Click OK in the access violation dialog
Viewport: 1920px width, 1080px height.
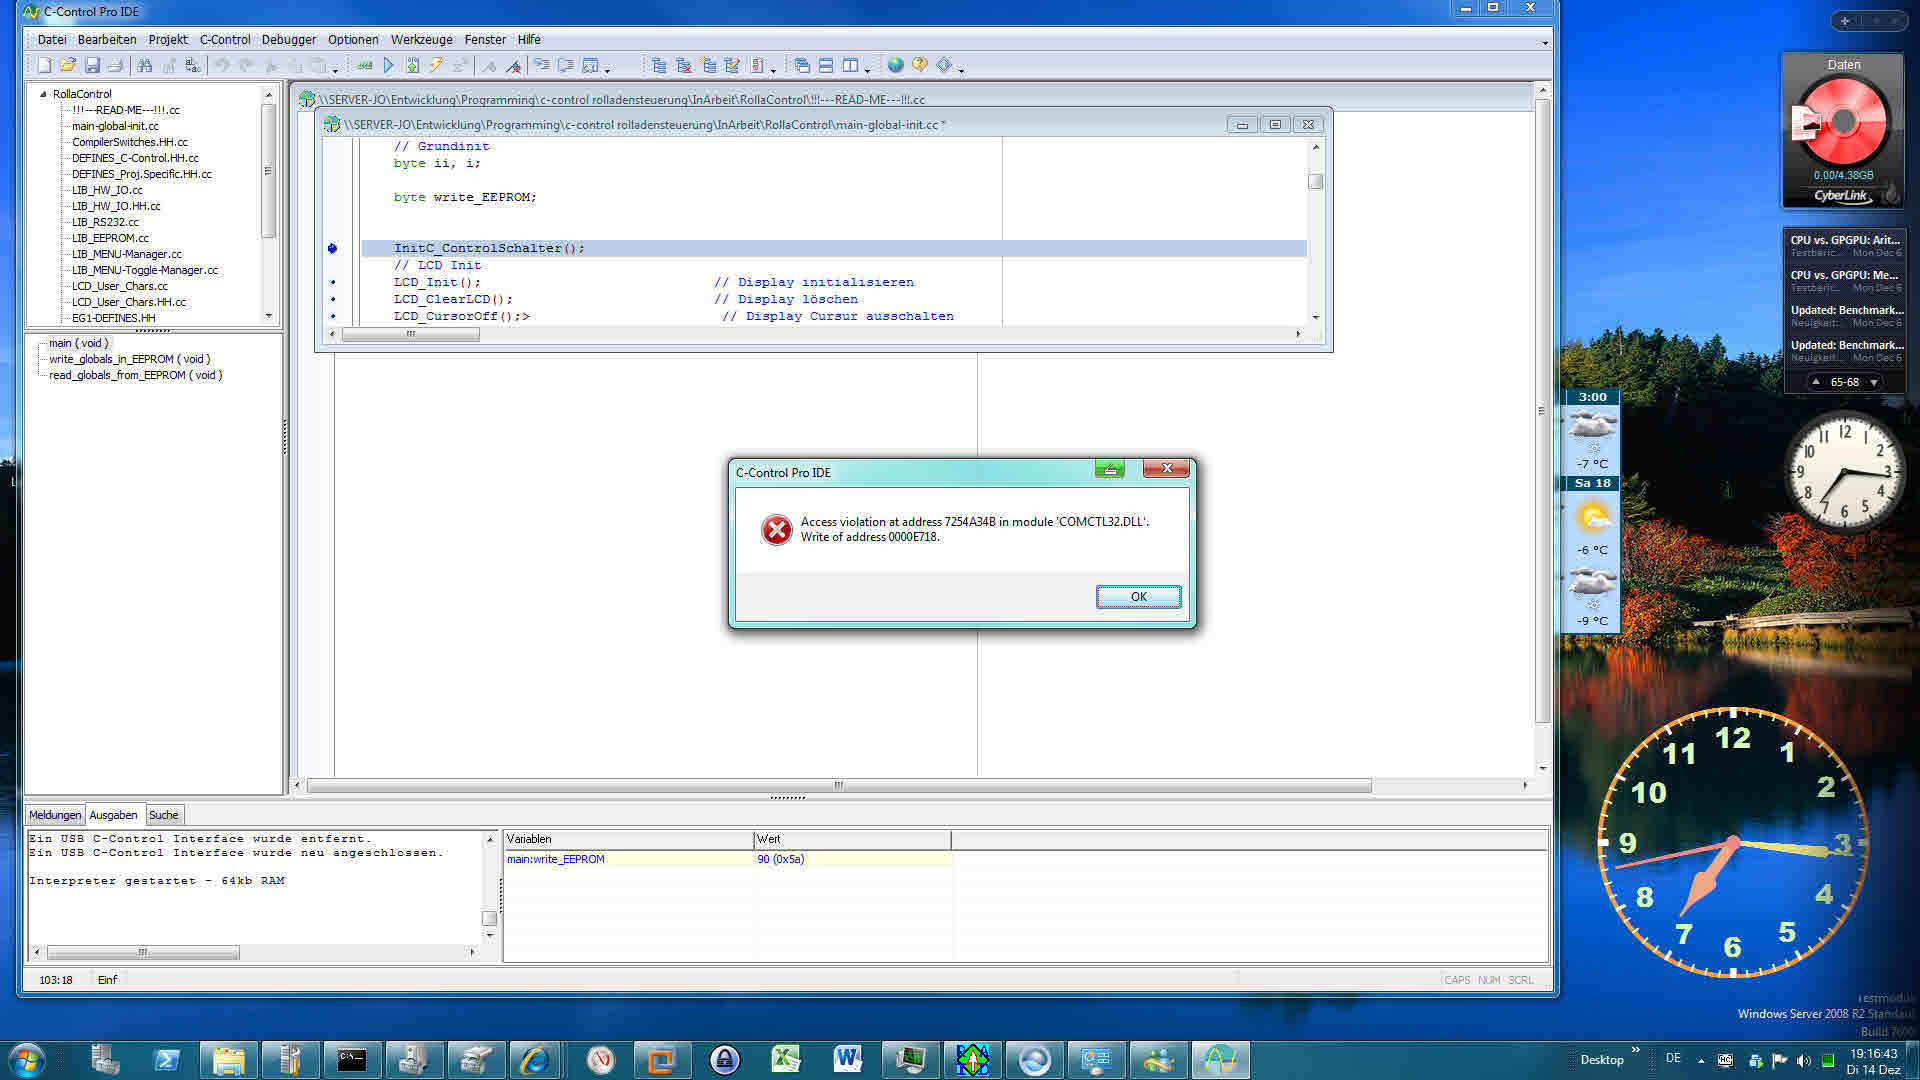click(1138, 597)
